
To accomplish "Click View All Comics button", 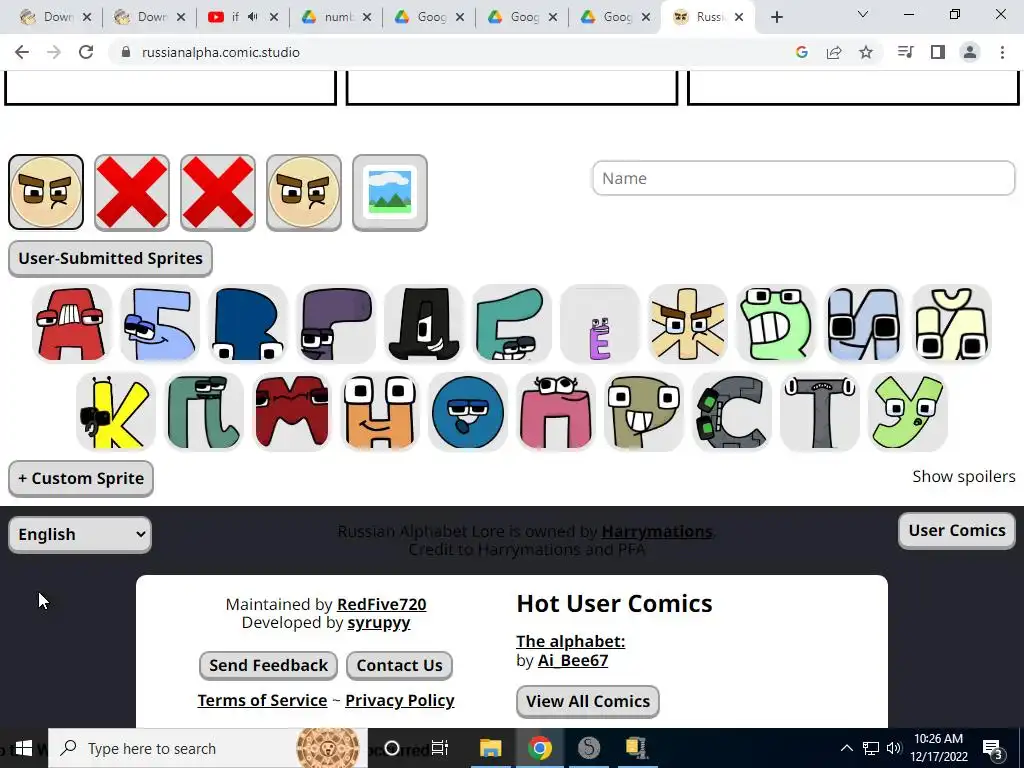I will pos(588,701).
